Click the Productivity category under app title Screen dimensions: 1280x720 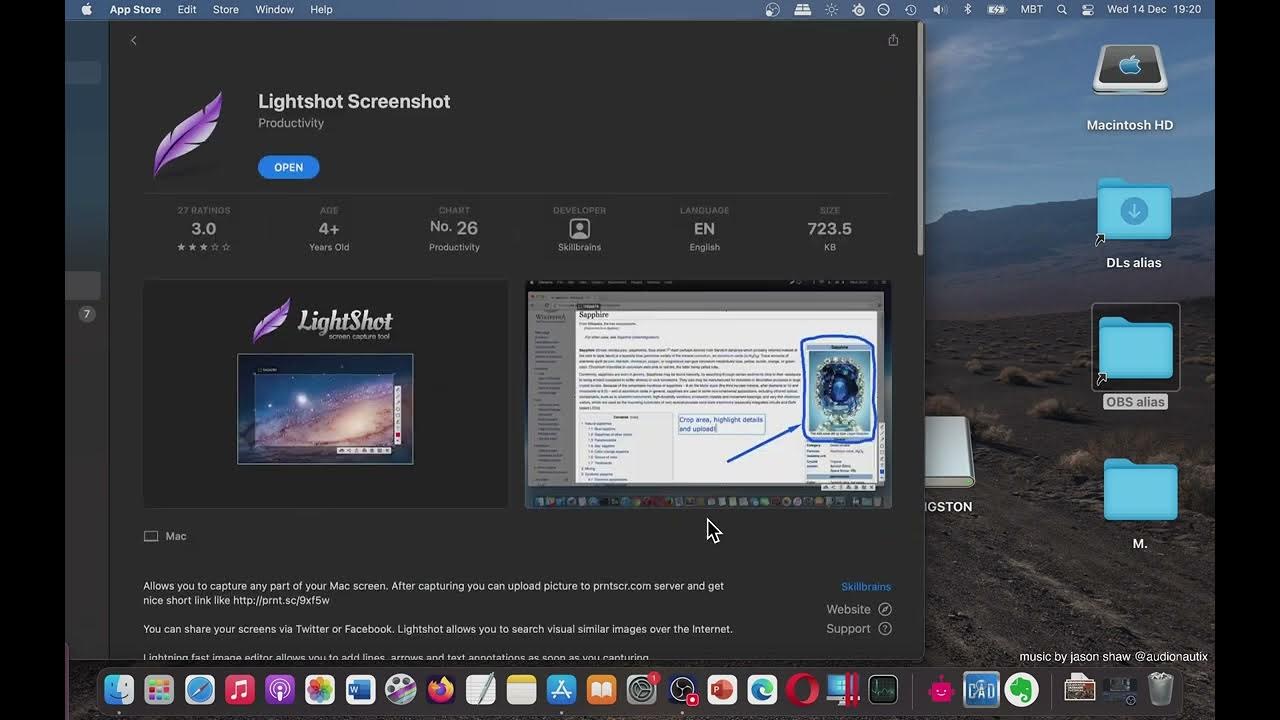(291, 123)
